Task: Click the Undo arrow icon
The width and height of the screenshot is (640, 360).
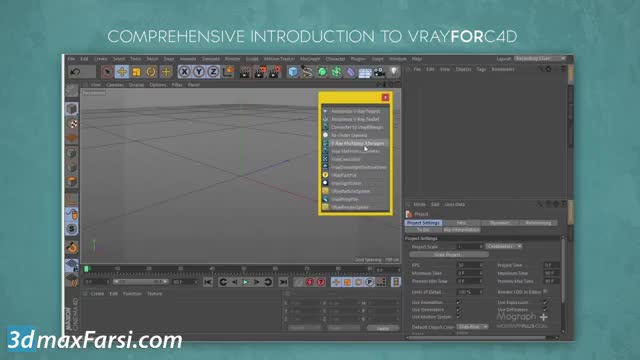Action: 75,72
